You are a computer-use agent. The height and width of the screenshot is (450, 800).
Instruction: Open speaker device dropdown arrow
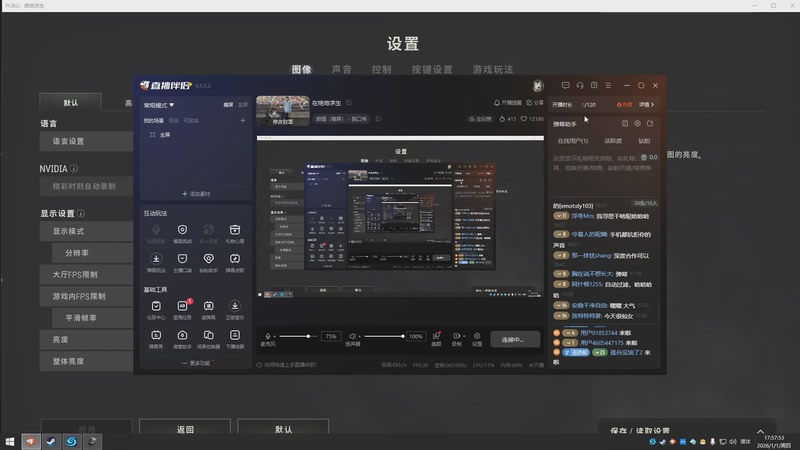coord(359,337)
